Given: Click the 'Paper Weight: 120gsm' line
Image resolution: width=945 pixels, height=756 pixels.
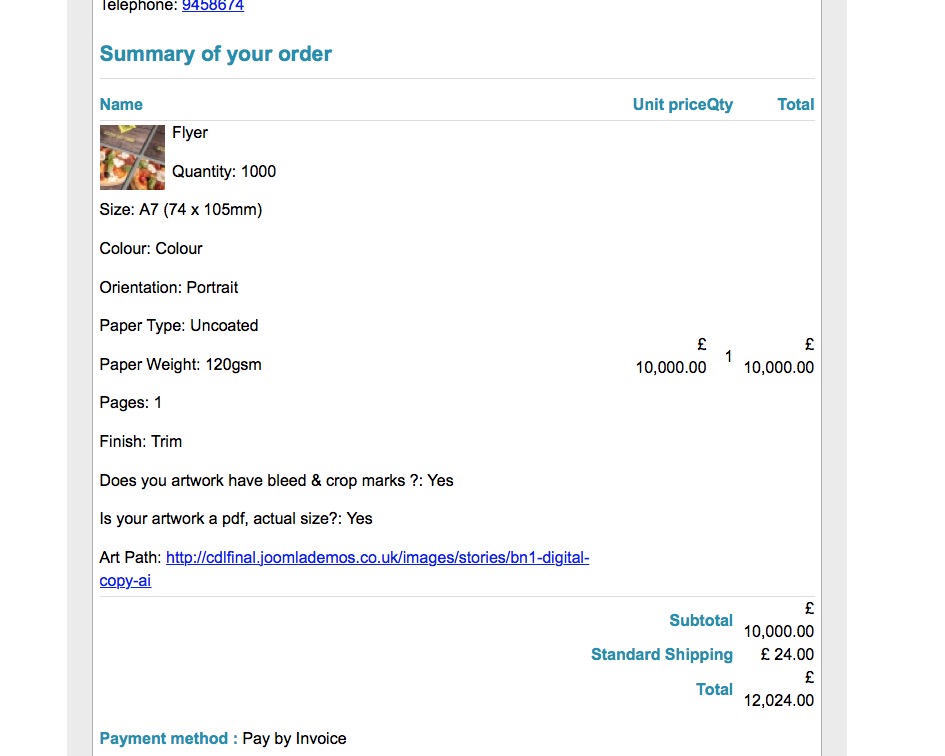Looking at the screenshot, I should tap(180, 365).
